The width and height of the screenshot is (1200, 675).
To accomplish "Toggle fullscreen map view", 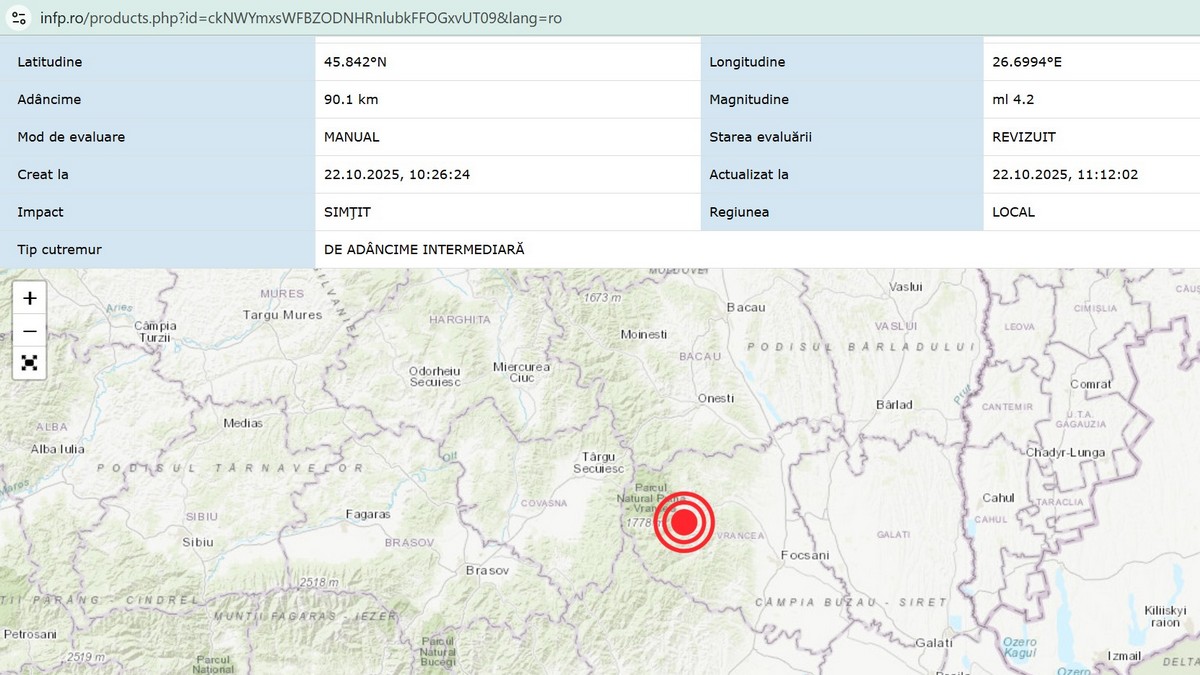I will pyautogui.click(x=30, y=363).
